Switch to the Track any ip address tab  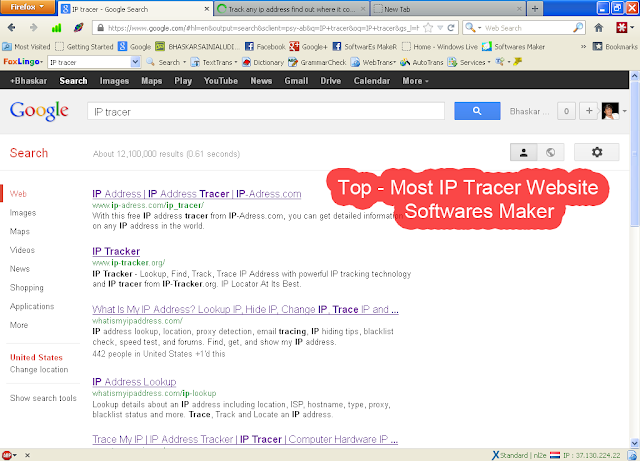pyautogui.click(x=291, y=9)
